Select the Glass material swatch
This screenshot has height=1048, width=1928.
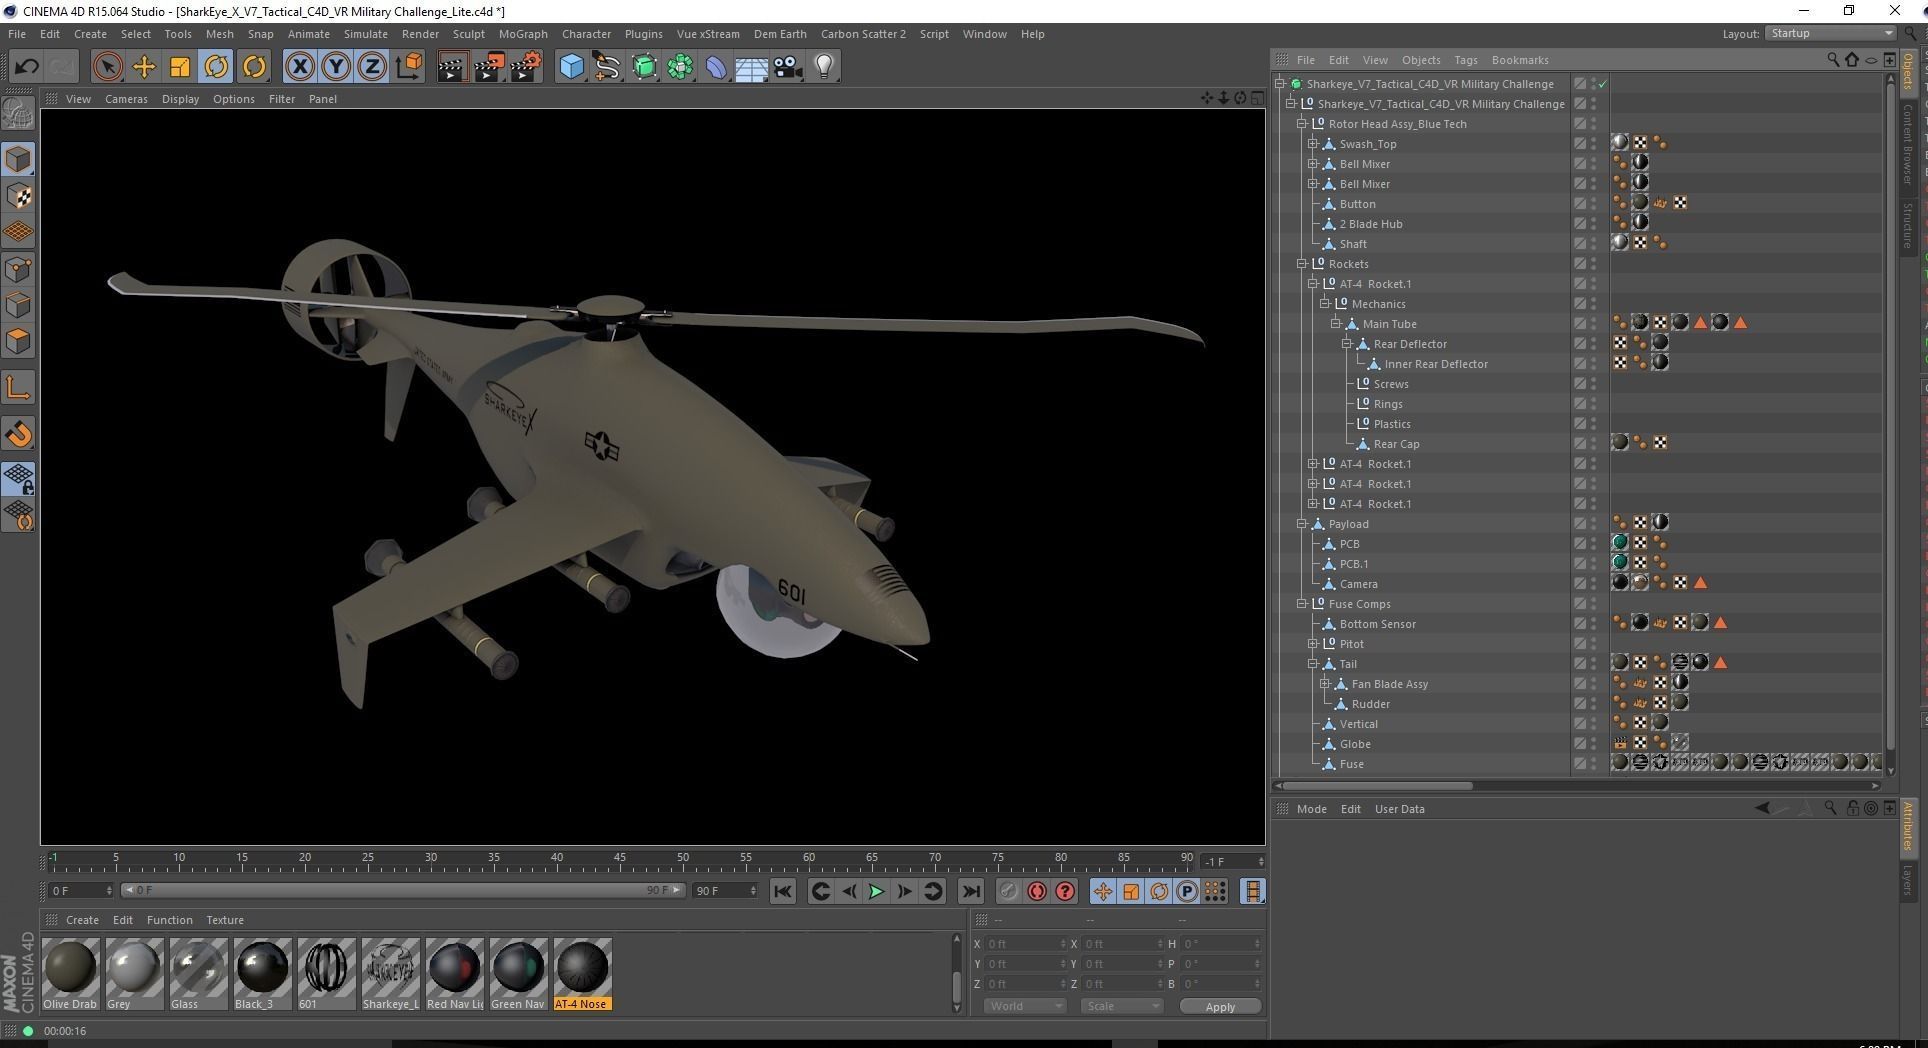tap(198, 974)
